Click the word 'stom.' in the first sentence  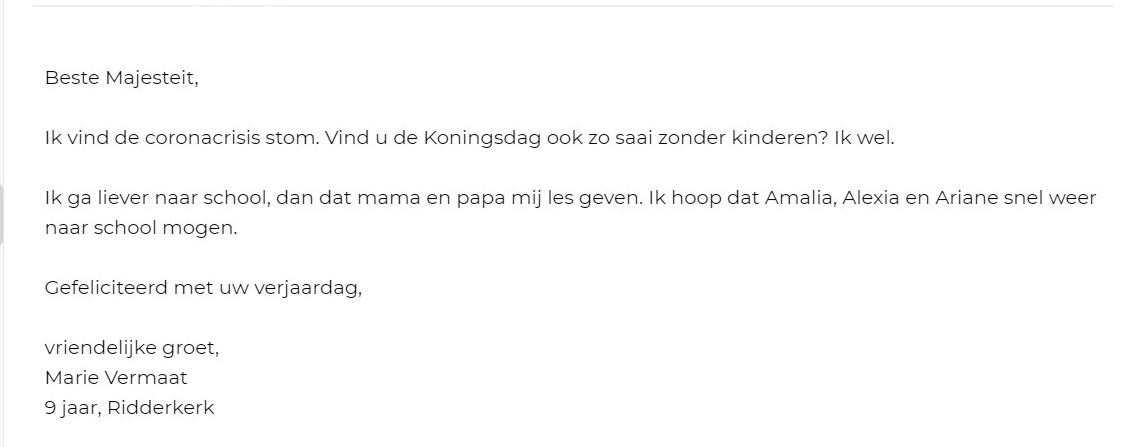click(291, 138)
